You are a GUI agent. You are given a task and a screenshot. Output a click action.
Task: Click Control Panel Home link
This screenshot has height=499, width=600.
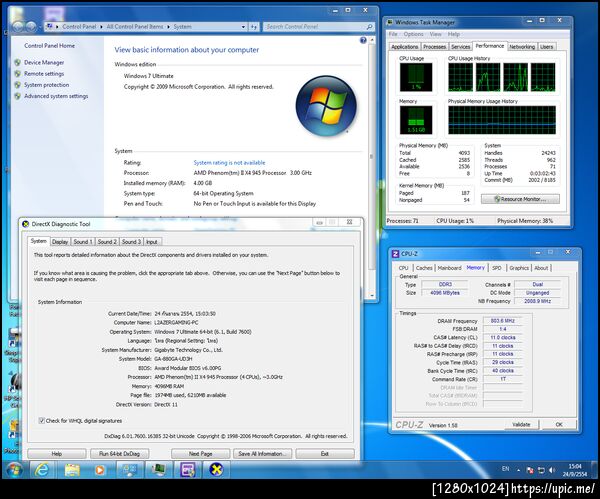(49, 46)
